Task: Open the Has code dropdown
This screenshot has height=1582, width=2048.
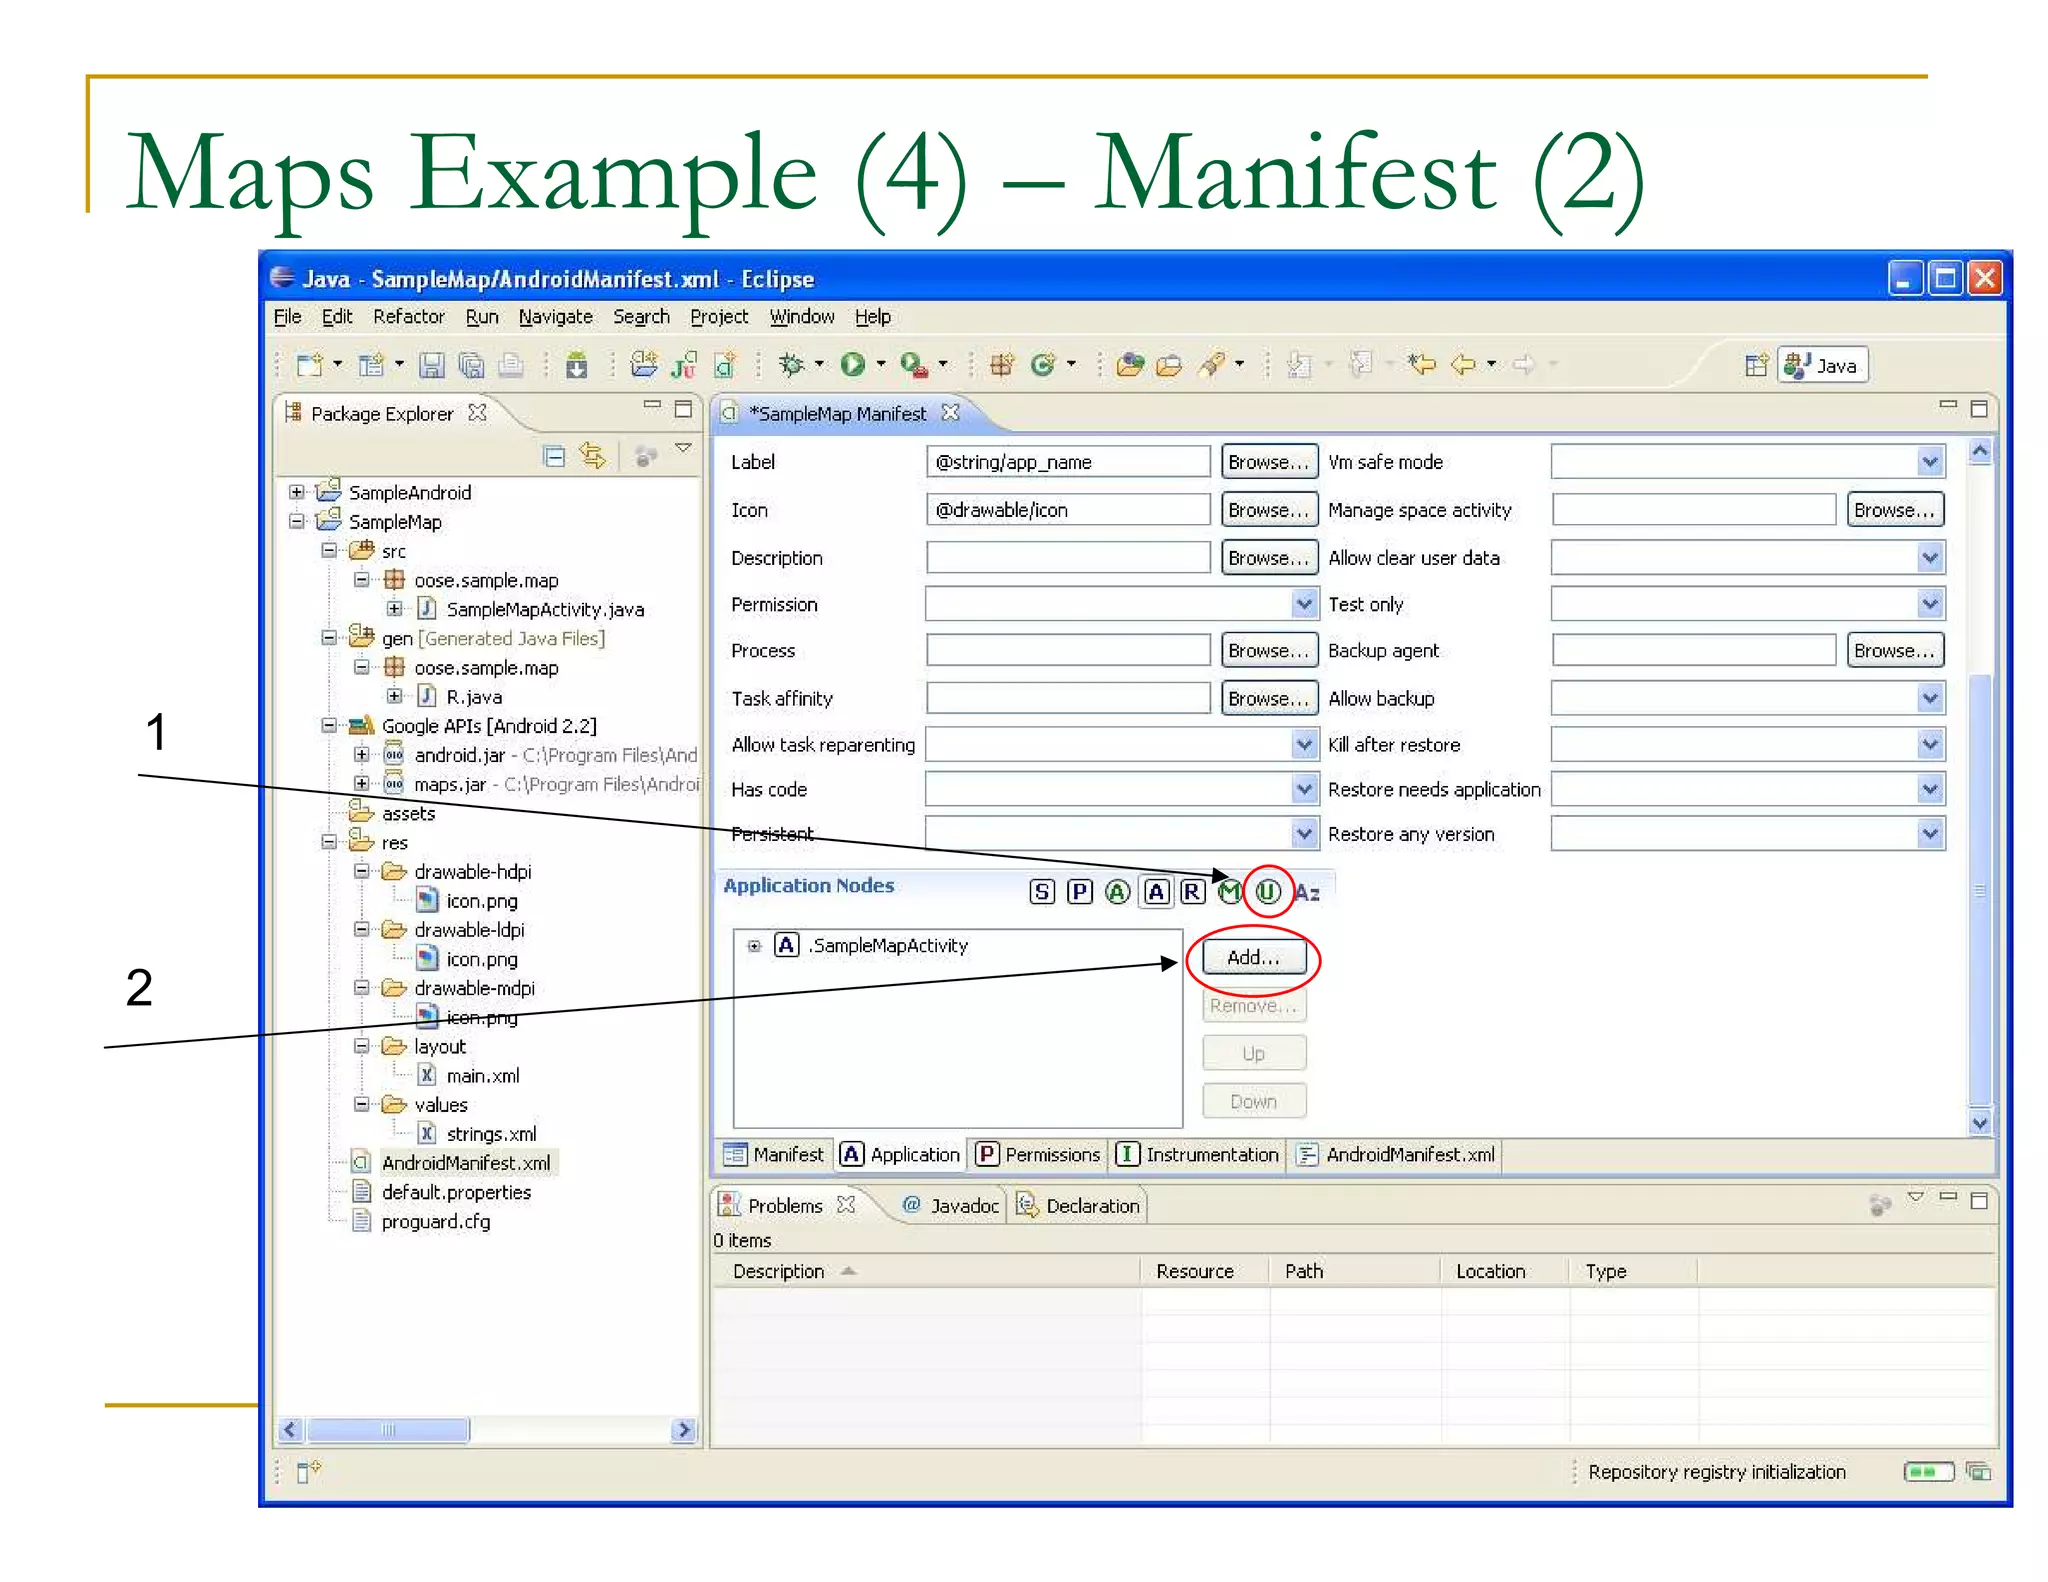Action: pos(1303,789)
